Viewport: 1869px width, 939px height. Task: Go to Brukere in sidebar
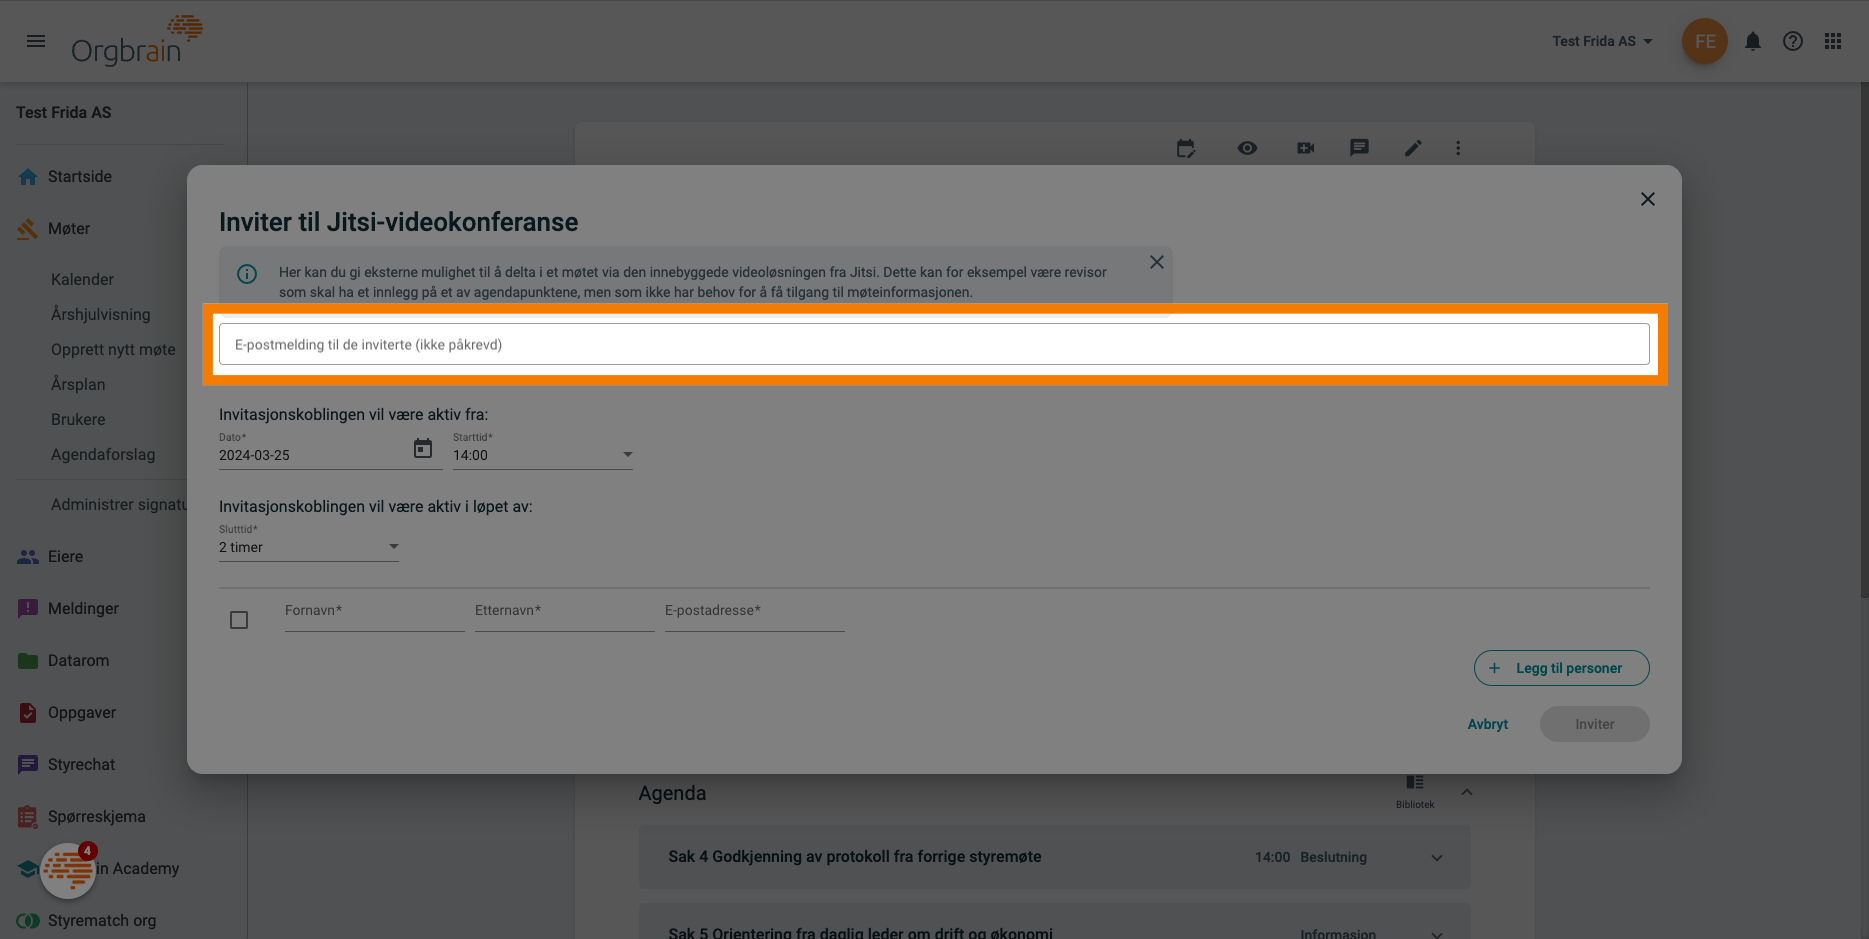(x=78, y=420)
